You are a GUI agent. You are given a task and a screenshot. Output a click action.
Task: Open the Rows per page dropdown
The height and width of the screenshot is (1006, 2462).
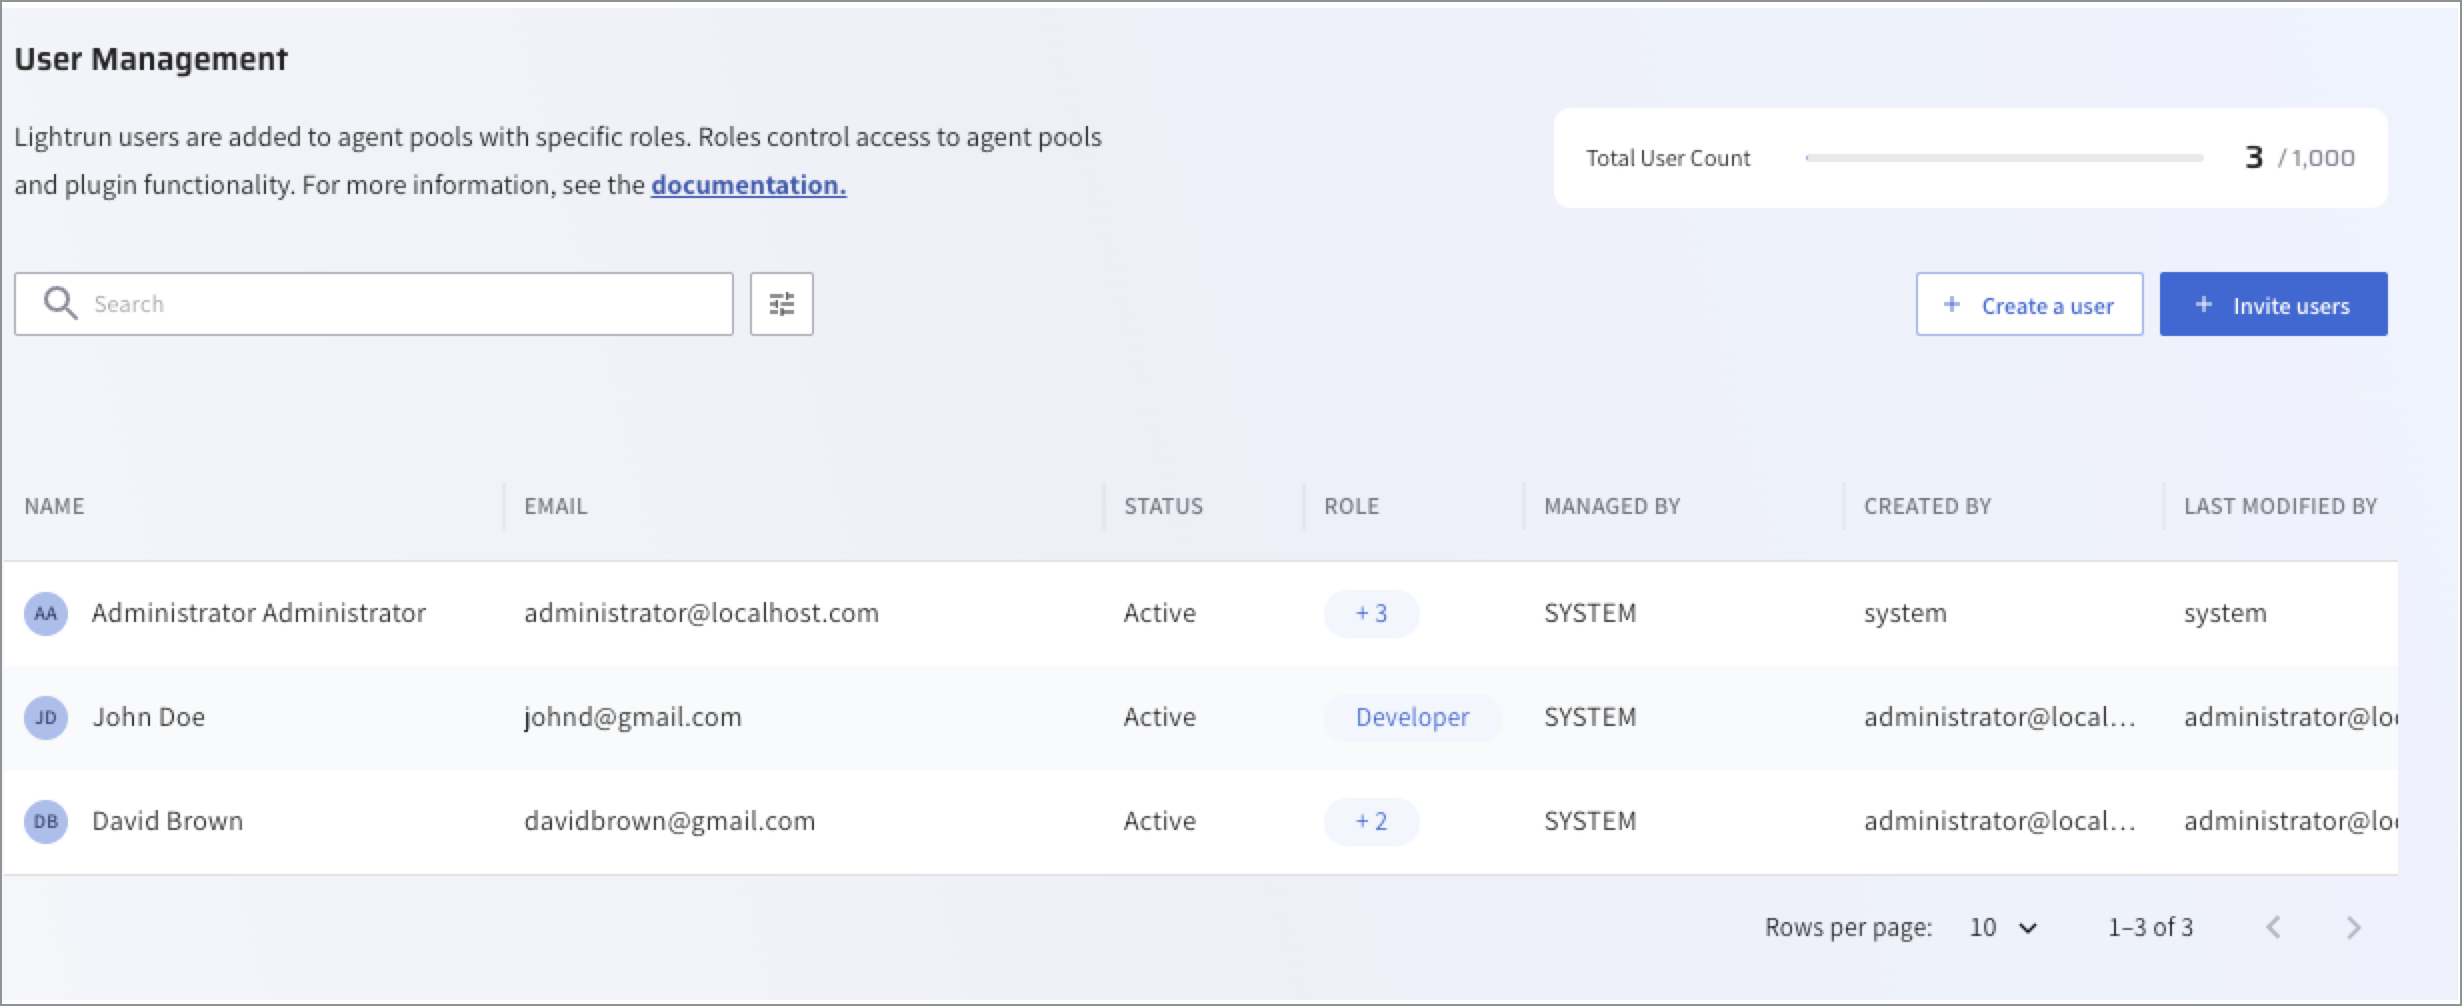[2003, 927]
